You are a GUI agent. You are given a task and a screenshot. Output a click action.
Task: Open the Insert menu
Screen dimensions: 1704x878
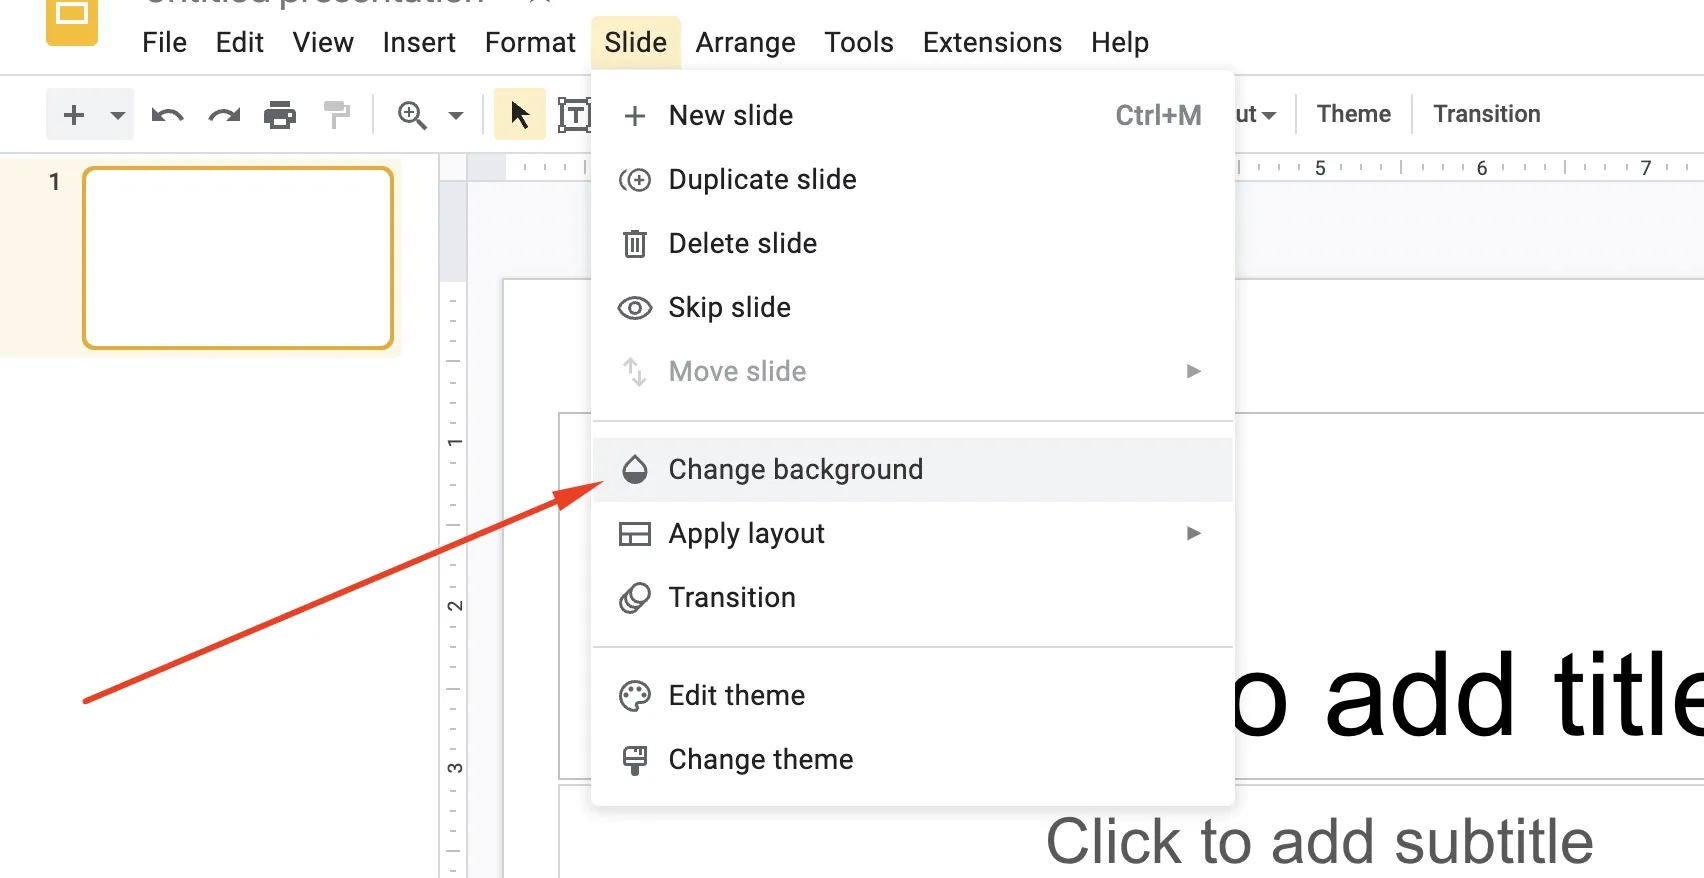point(419,42)
